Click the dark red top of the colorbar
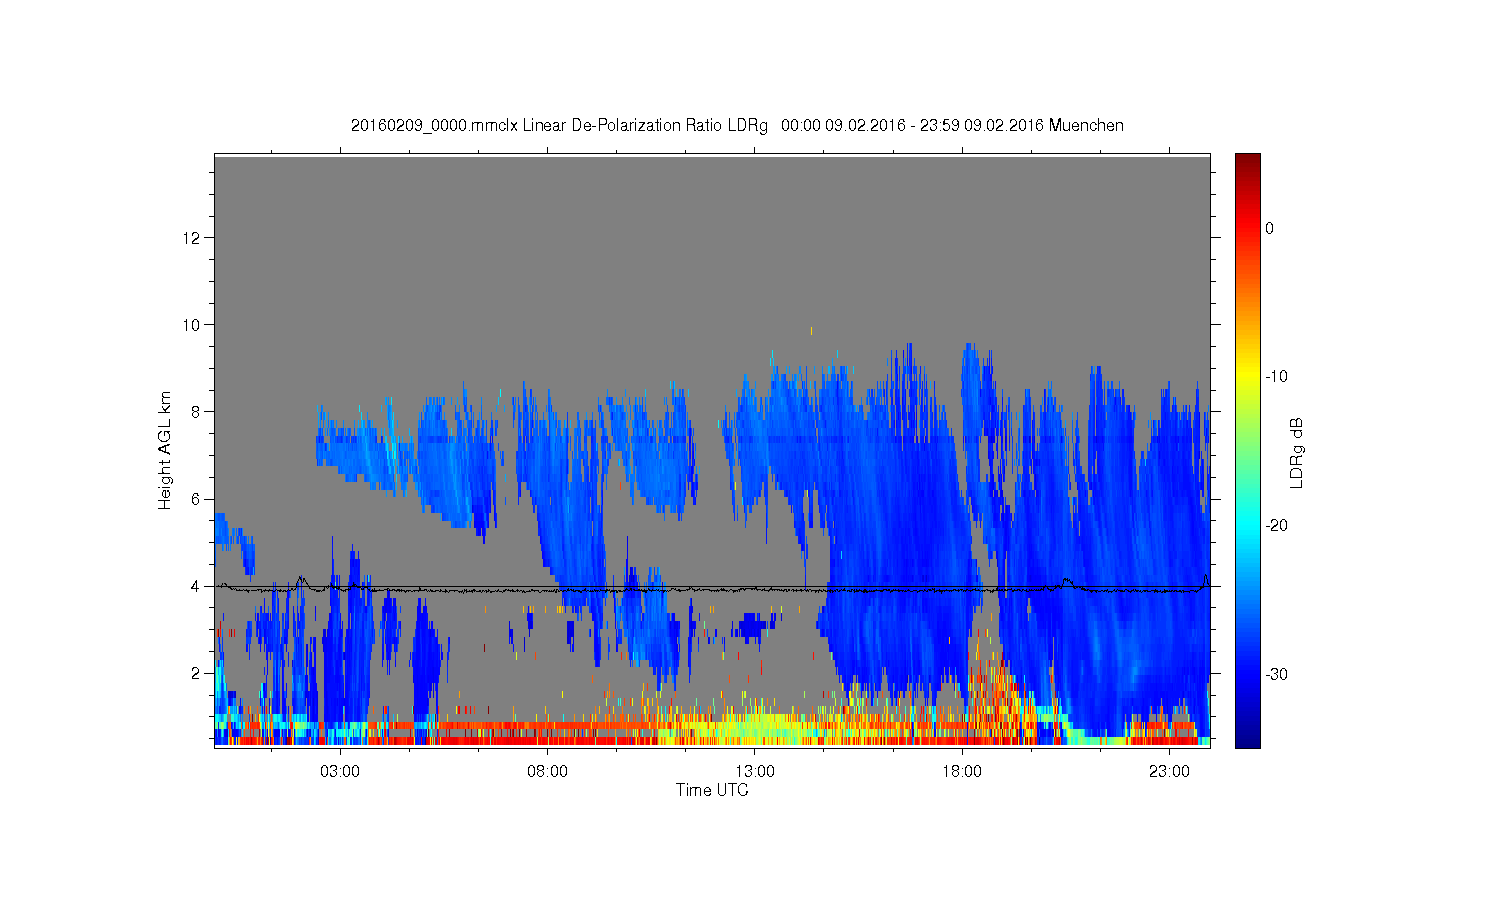Screen dimensions: 1500x900 (1247, 162)
